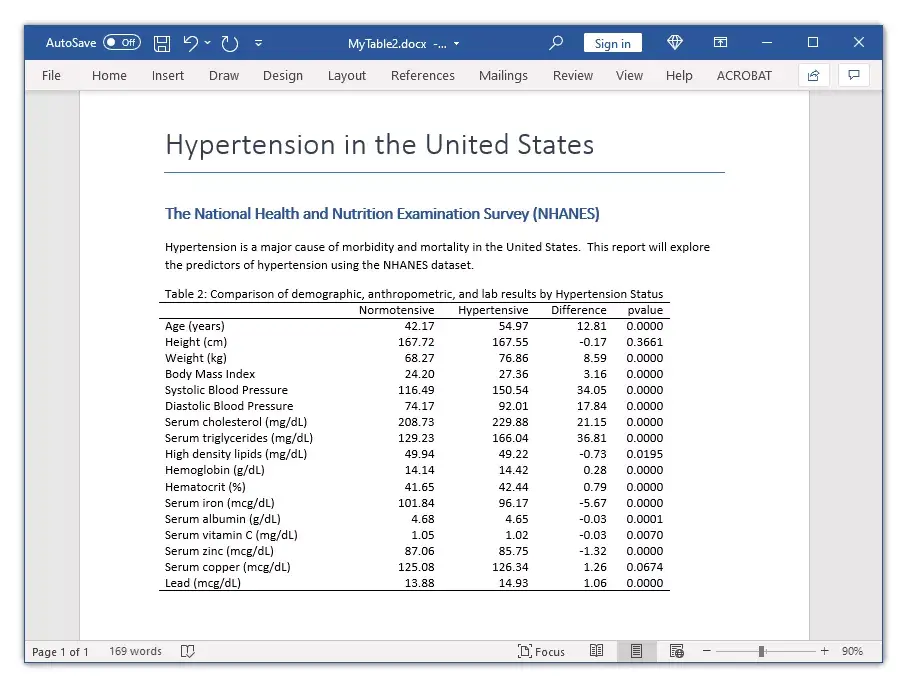
Task: Click the Sign in button
Action: pos(612,43)
